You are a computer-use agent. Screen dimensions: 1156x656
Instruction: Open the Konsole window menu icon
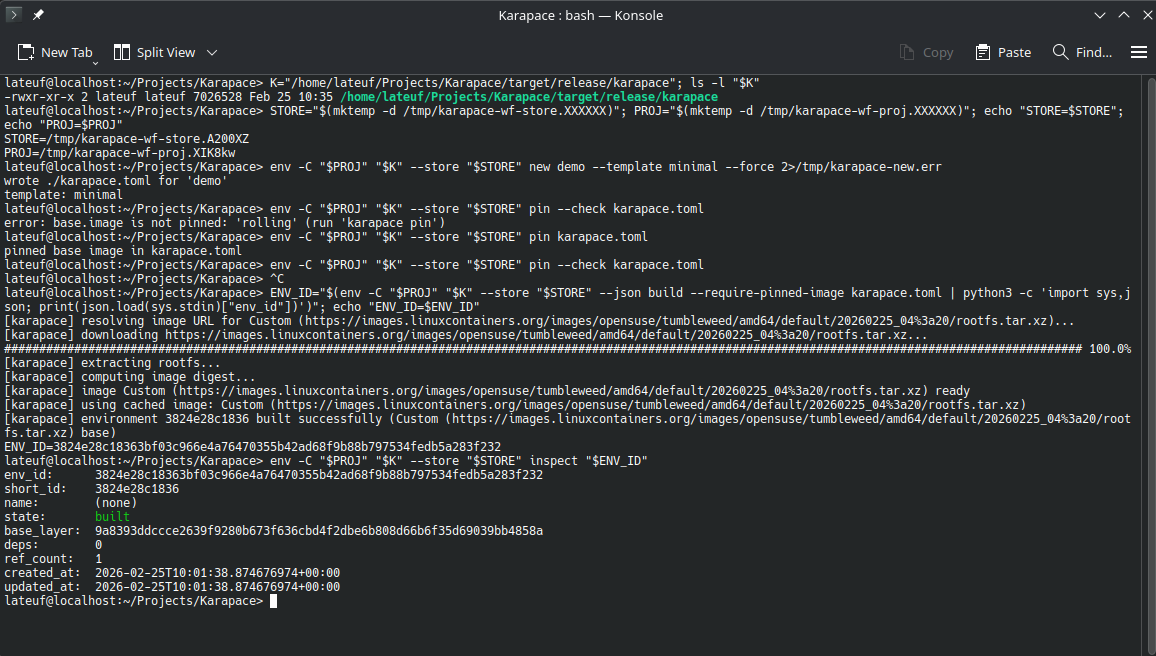click(x=16, y=16)
